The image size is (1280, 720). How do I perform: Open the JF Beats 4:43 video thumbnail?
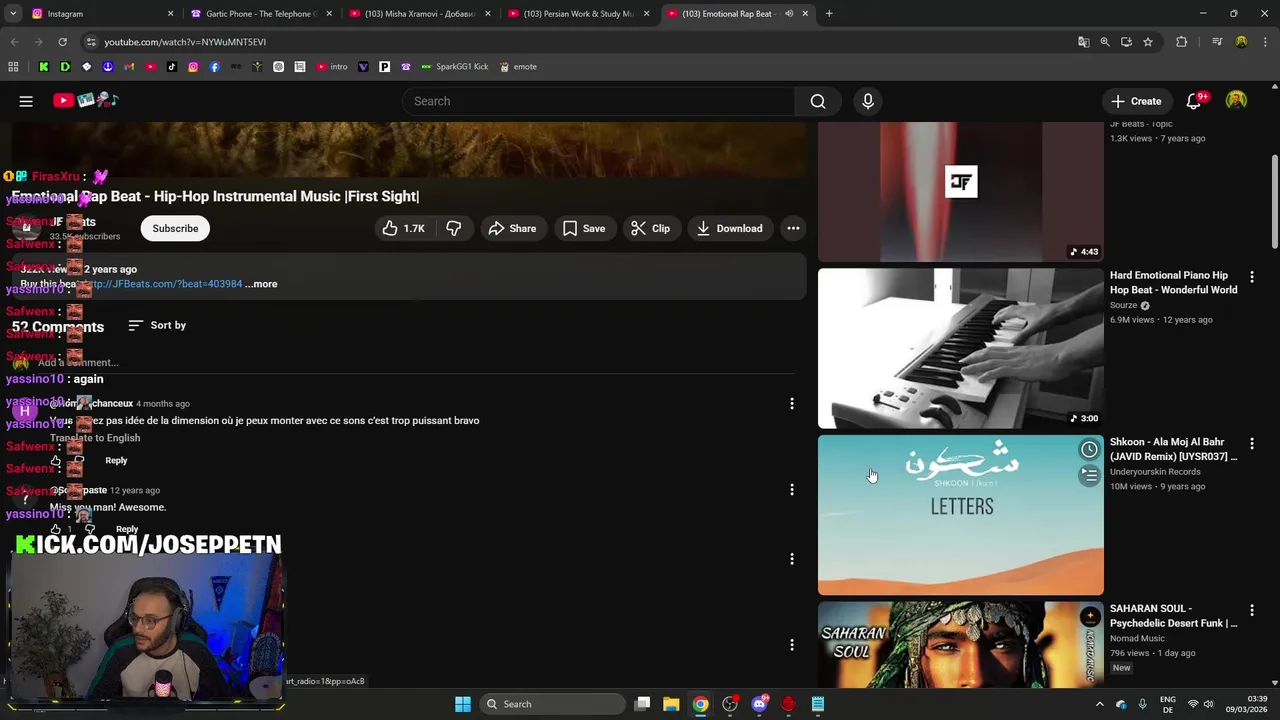click(961, 192)
